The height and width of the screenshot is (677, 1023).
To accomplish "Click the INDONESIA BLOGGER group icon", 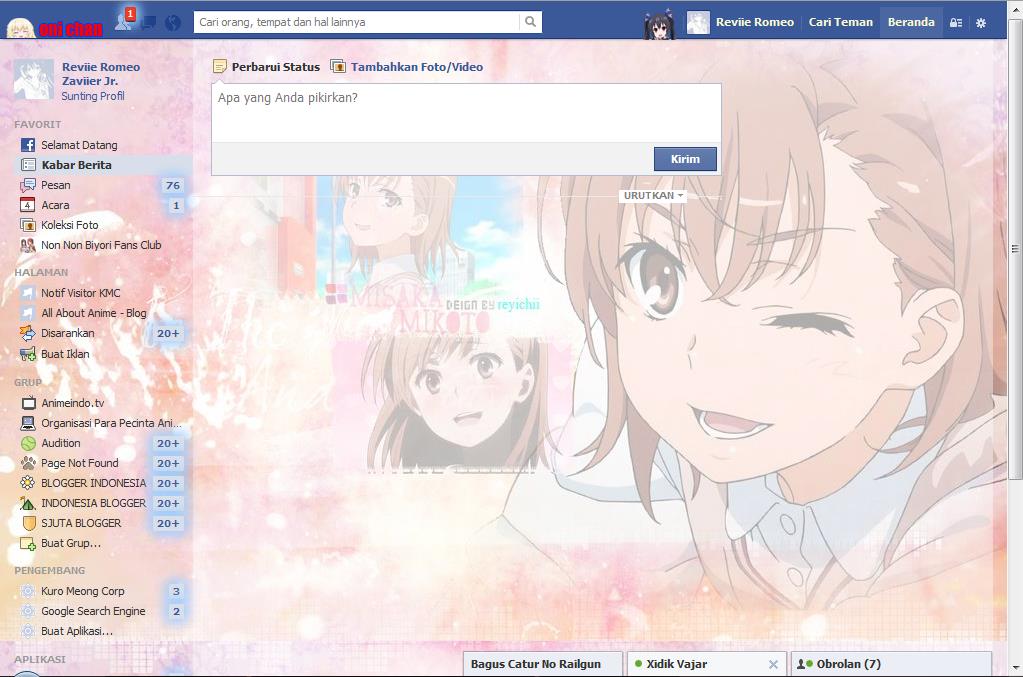I will (x=27, y=504).
